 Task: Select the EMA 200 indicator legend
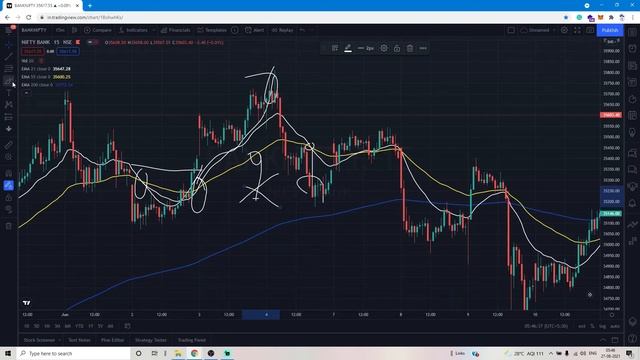[x=47, y=85]
